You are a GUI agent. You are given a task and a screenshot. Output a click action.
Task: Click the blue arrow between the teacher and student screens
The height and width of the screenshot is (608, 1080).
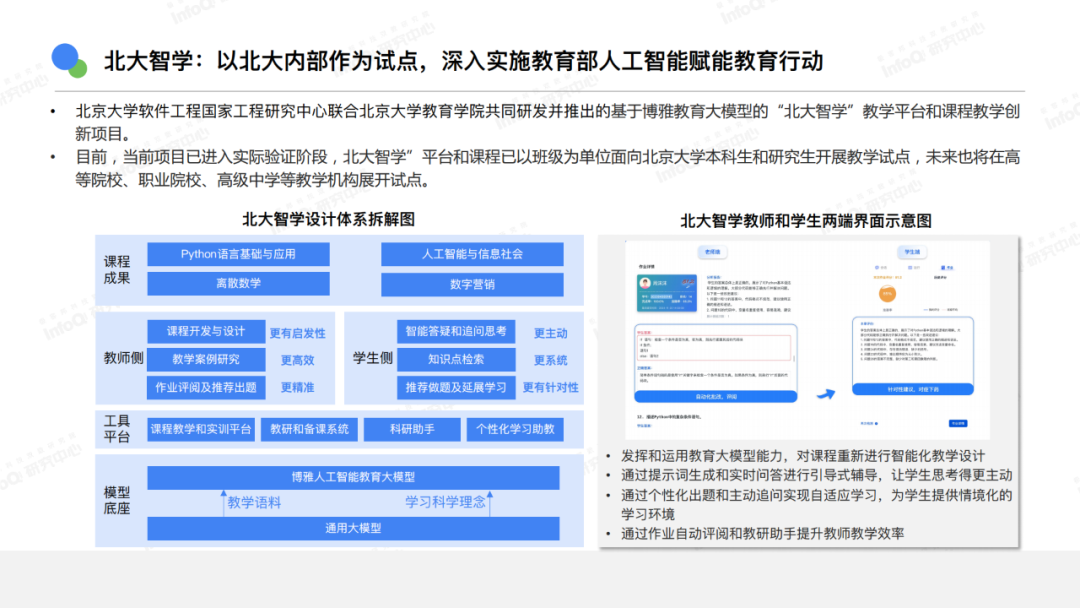click(x=826, y=394)
